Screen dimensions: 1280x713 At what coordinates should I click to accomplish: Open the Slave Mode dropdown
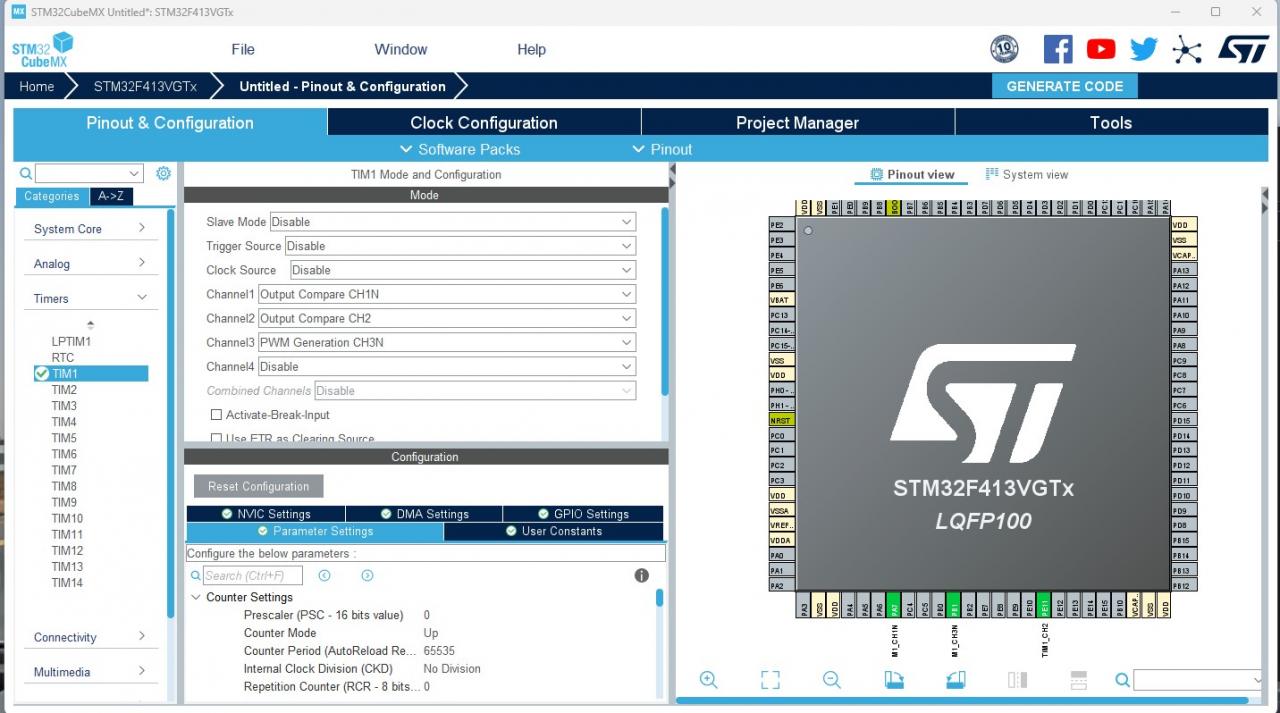pos(452,222)
